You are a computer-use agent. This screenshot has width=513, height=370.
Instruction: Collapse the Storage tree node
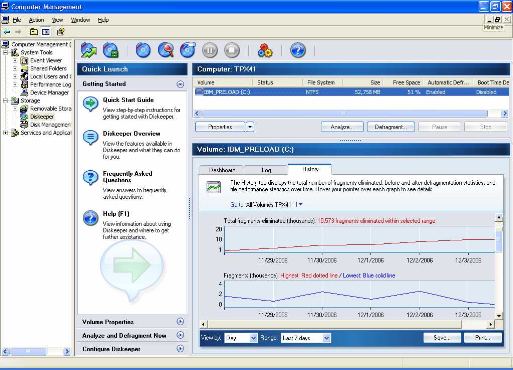point(5,100)
